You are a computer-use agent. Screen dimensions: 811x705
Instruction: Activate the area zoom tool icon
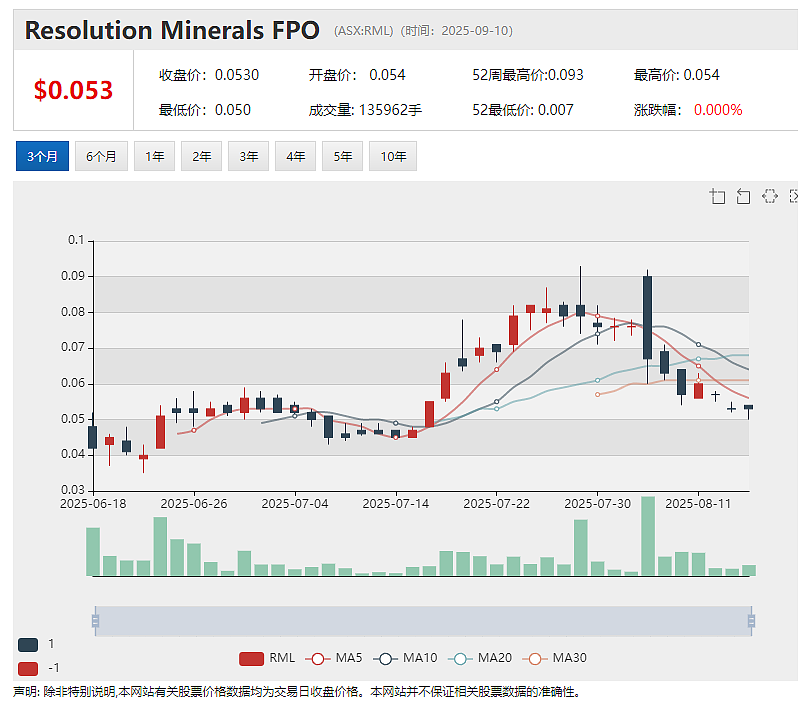coord(717,197)
